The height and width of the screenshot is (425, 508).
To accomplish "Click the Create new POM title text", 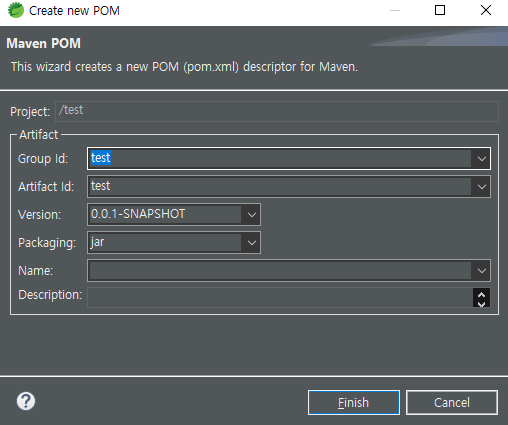I will coord(74,11).
